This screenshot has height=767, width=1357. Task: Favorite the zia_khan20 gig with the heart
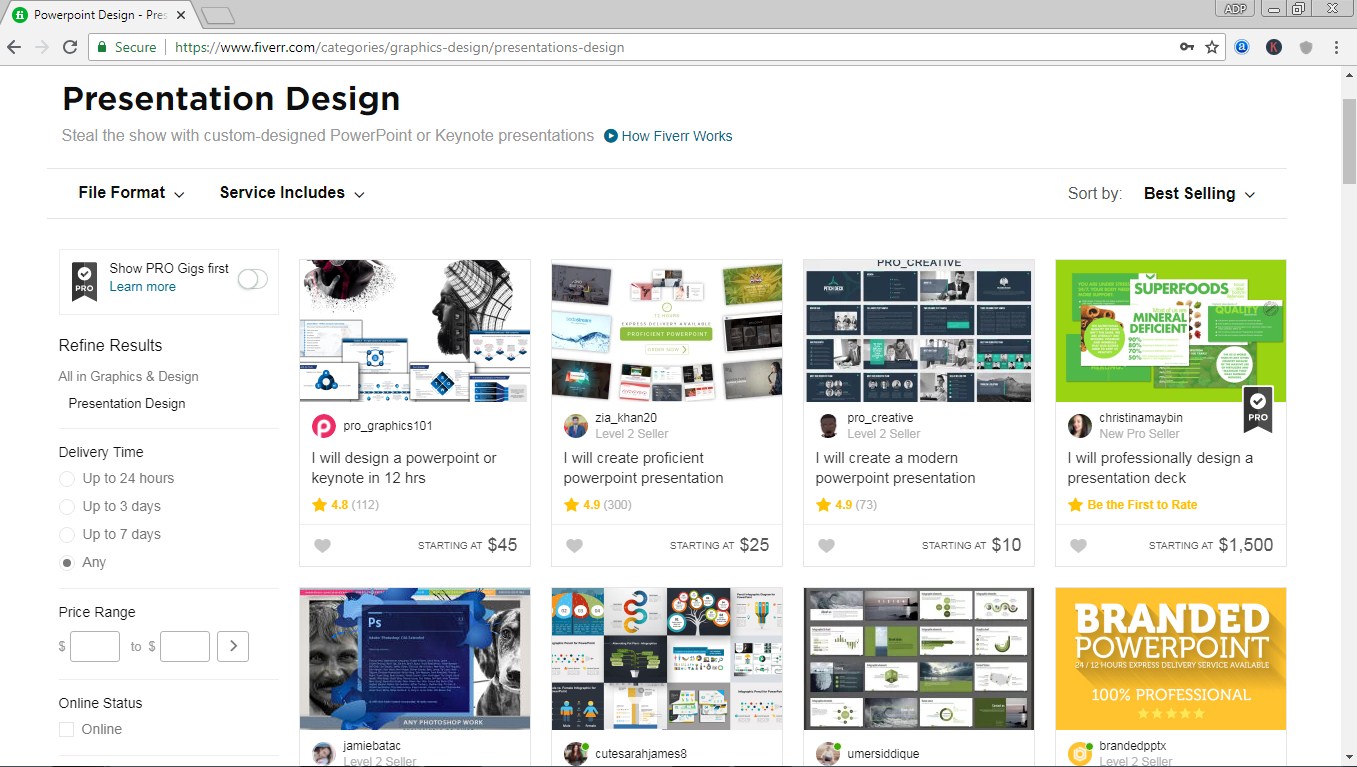(574, 546)
